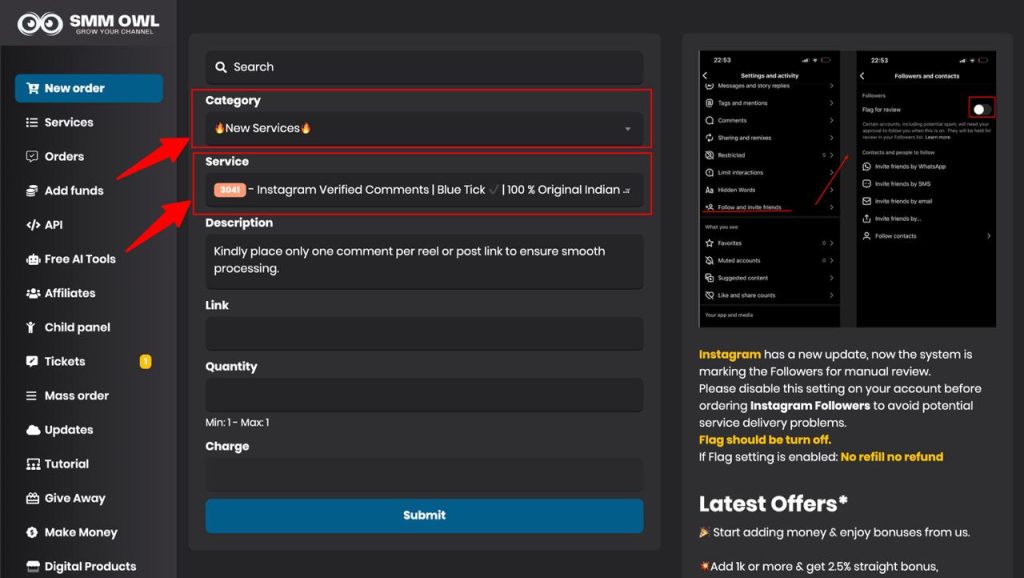
Task: Click the Affiliates people icon
Action: (33, 293)
